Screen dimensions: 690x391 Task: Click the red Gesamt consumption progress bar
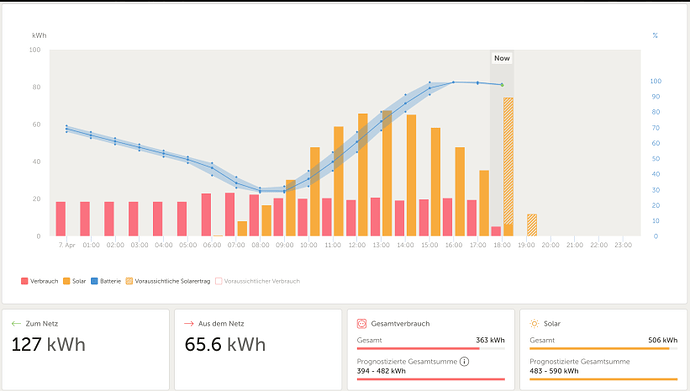pos(431,348)
